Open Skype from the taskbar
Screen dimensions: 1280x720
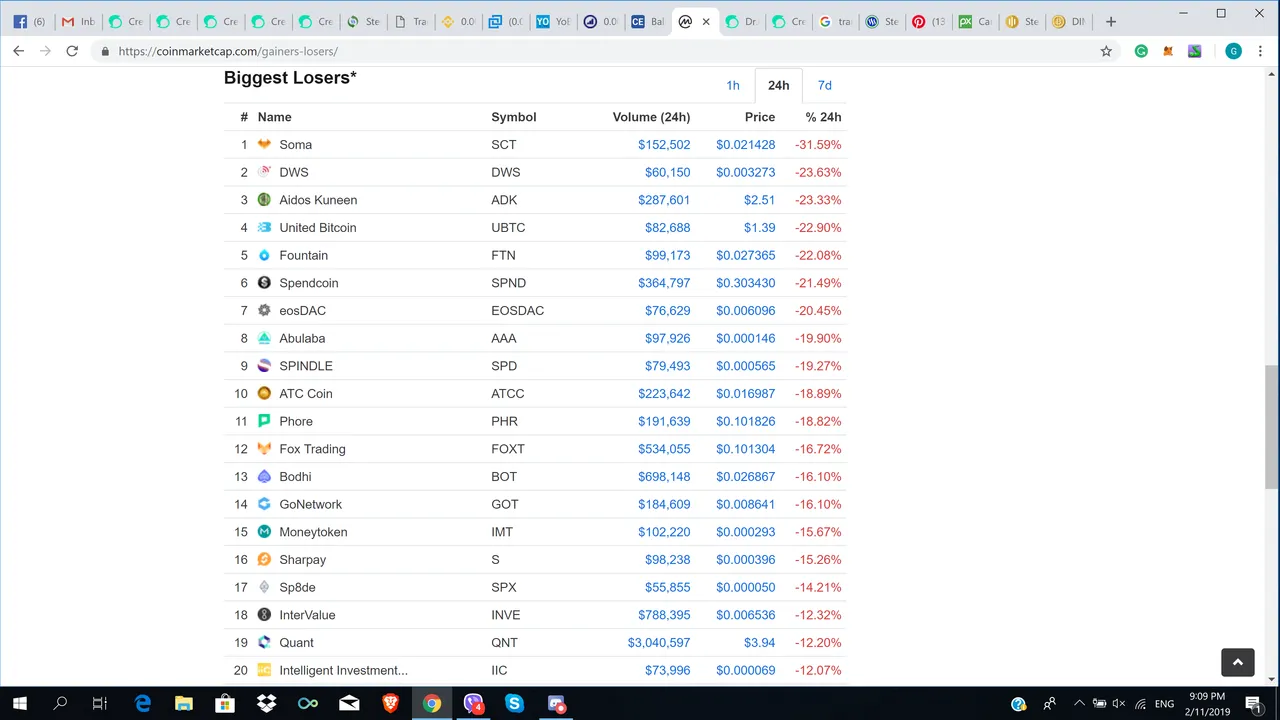[x=515, y=704]
